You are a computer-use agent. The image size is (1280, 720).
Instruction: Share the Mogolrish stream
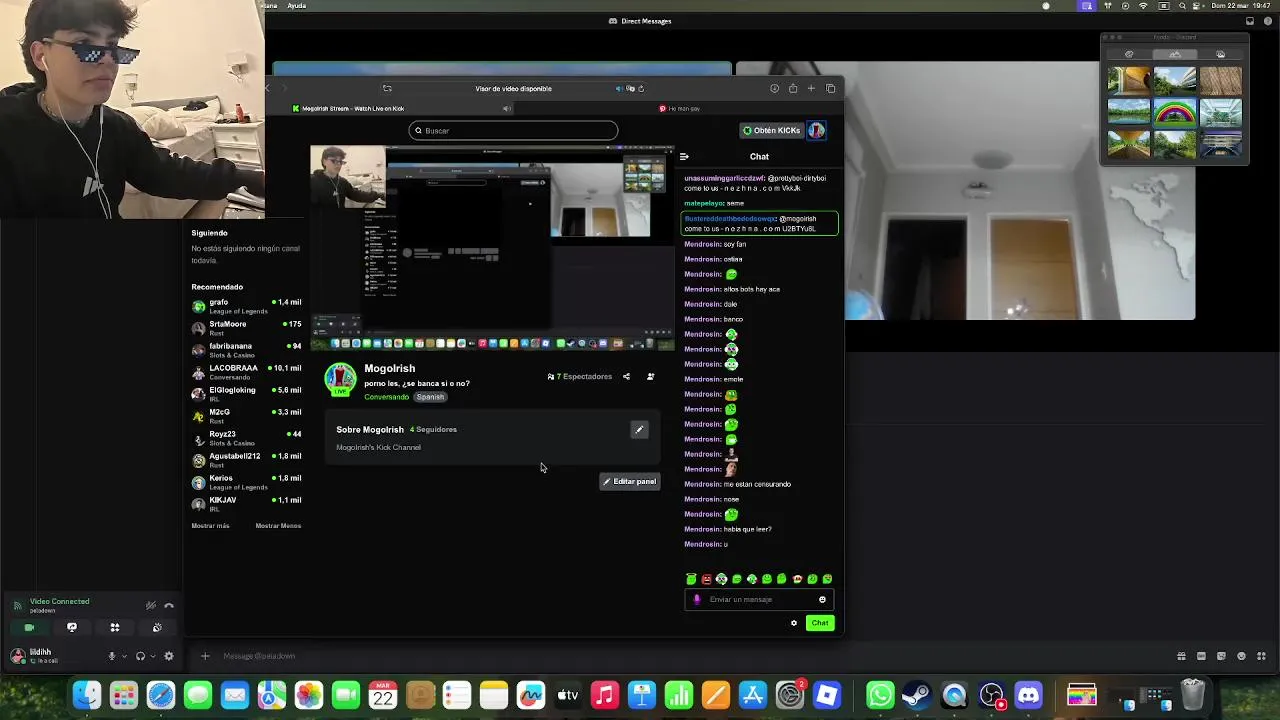[x=626, y=377]
